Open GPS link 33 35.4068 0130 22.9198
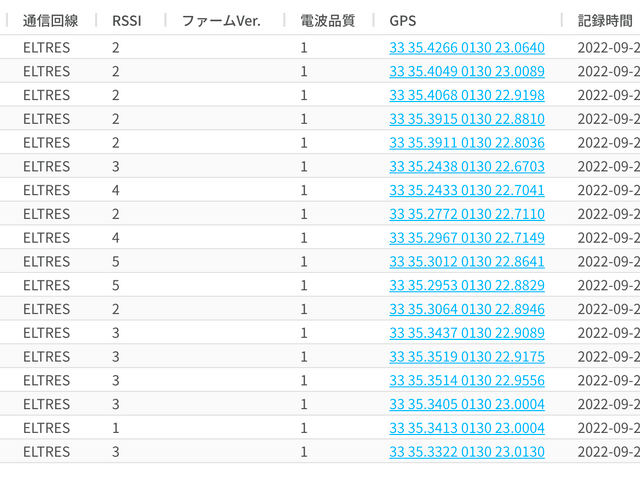Image resolution: width=640 pixels, height=480 pixels. (x=466, y=95)
